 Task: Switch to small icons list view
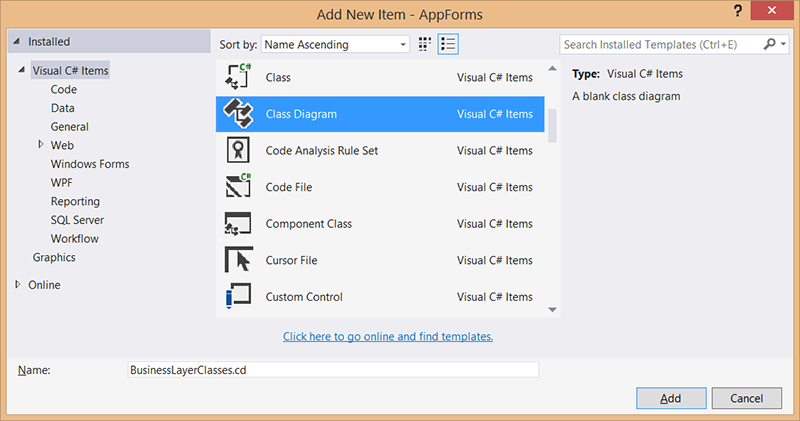click(448, 44)
